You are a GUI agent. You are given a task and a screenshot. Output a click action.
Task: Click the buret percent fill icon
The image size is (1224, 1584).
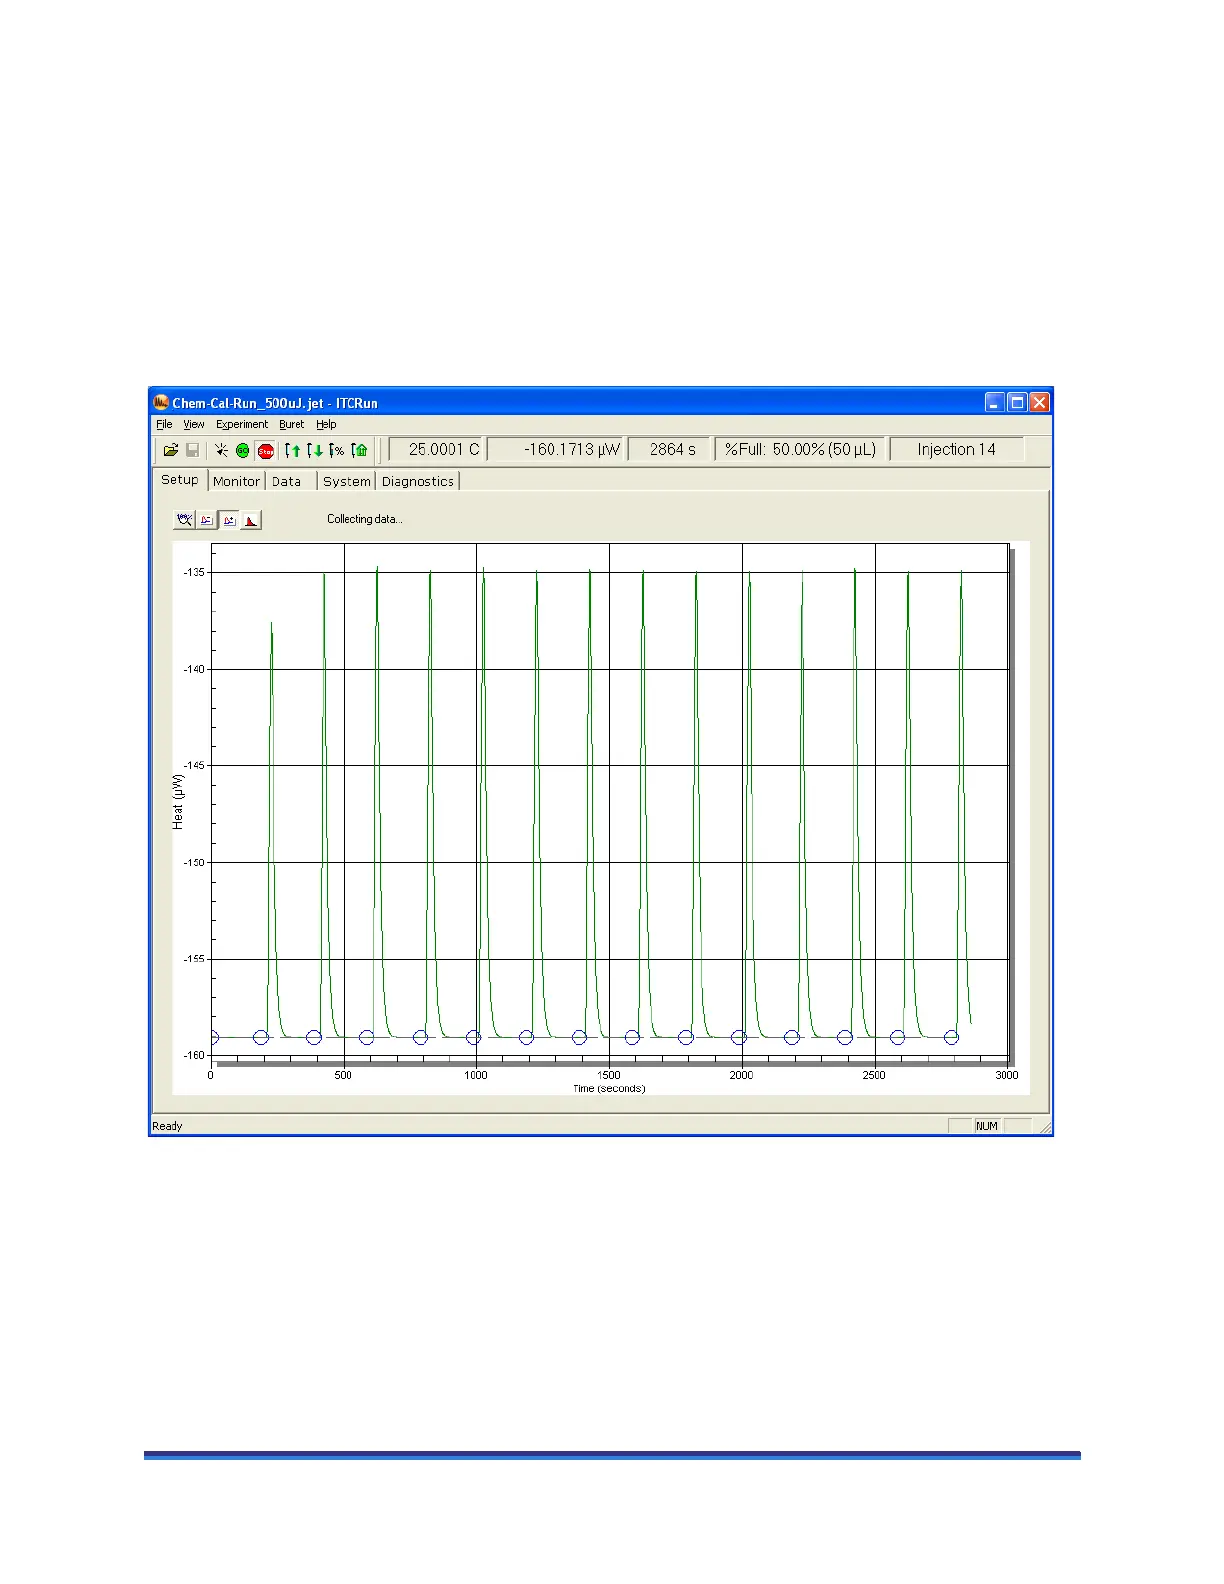pyautogui.click(x=336, y=451)
